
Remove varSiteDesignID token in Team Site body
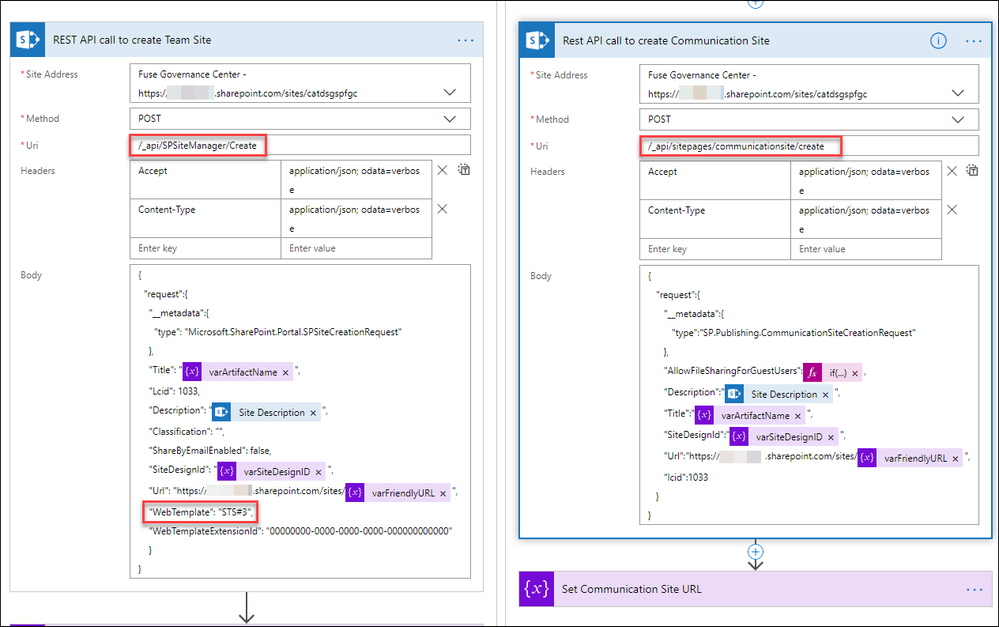point(318,472)
